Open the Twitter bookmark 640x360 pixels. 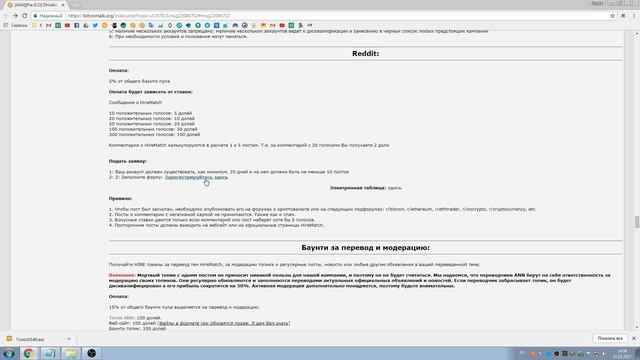pyautogui.click(x=95, y=25)
